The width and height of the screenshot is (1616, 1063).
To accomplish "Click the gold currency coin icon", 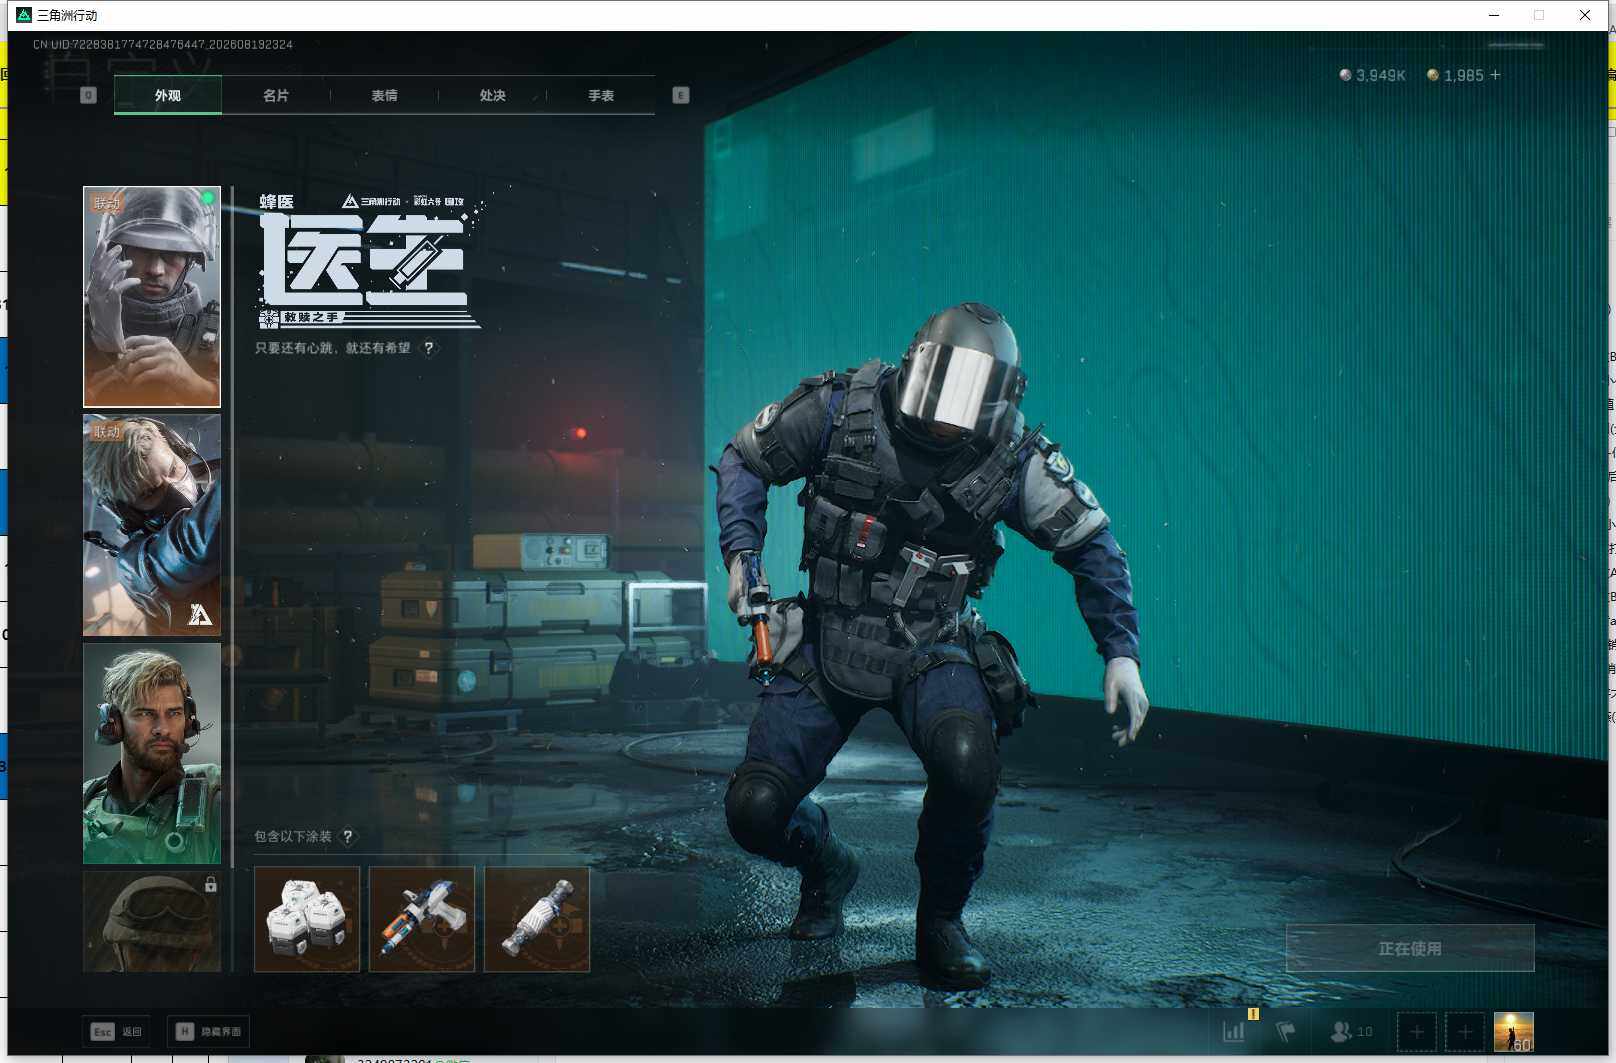I will click(1433, 75).
